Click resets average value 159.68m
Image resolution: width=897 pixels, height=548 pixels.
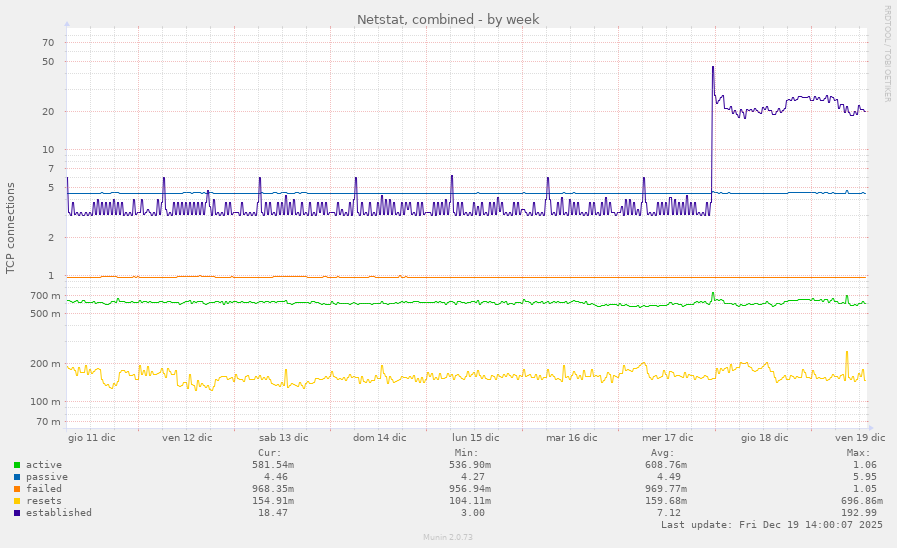[666, 501]
